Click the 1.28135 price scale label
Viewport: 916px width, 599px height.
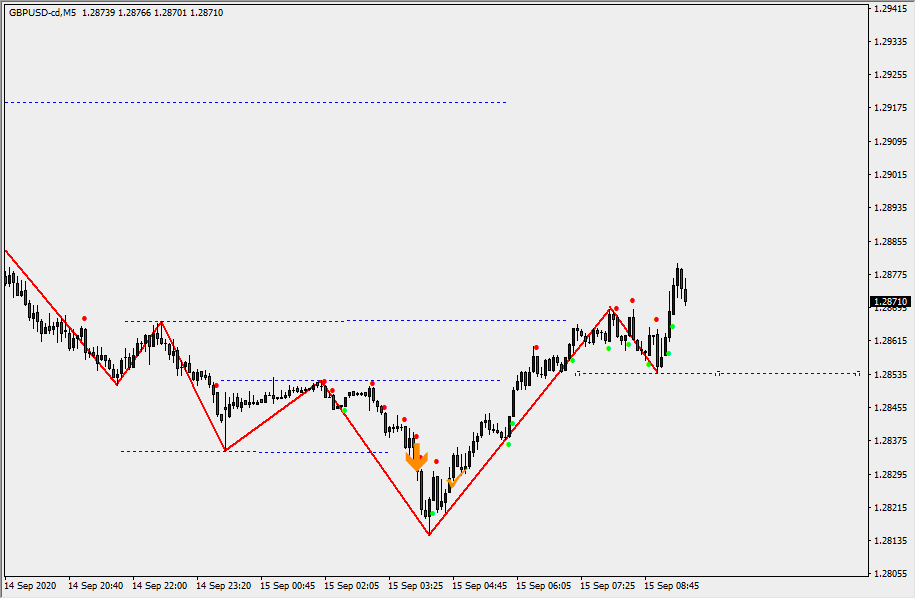889,541
